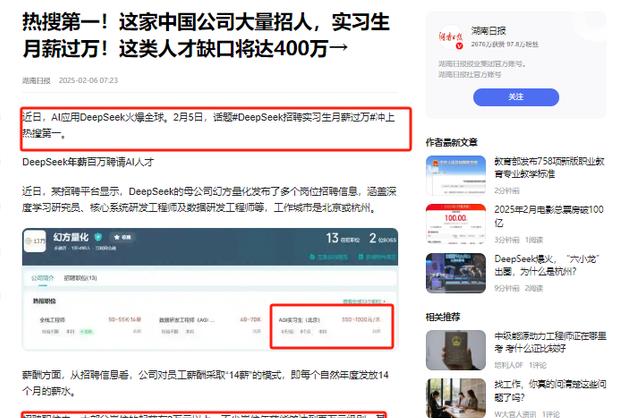
Task: Open thumbnail of DeepSeek爆火 六小龙 article
Action: click(x=456, y=273)
